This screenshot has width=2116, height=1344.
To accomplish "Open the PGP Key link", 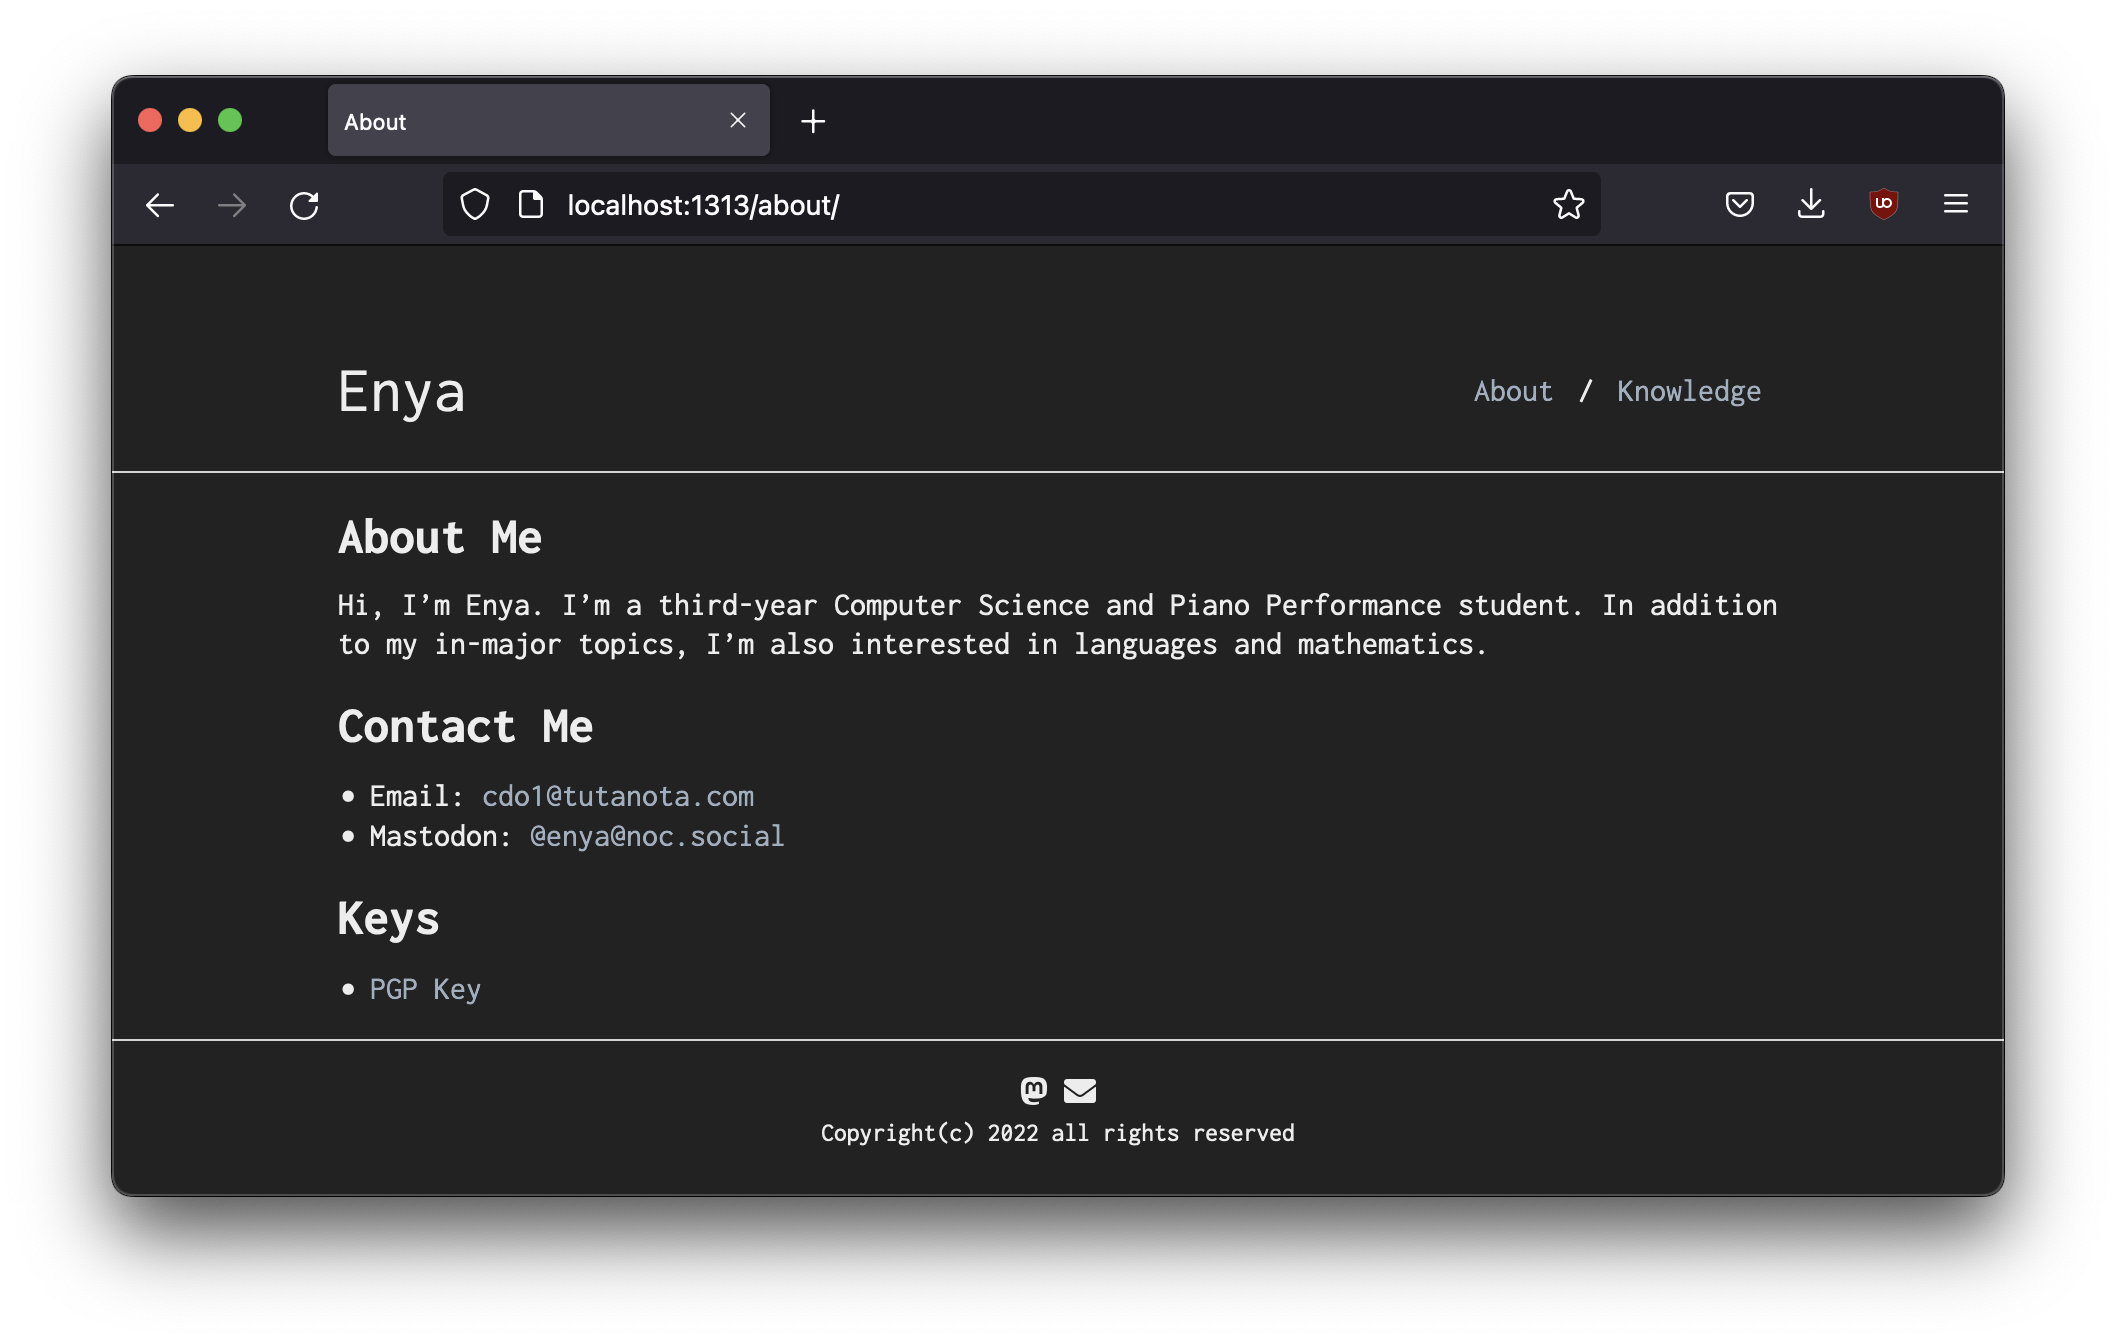I will (x=425, y=989).
